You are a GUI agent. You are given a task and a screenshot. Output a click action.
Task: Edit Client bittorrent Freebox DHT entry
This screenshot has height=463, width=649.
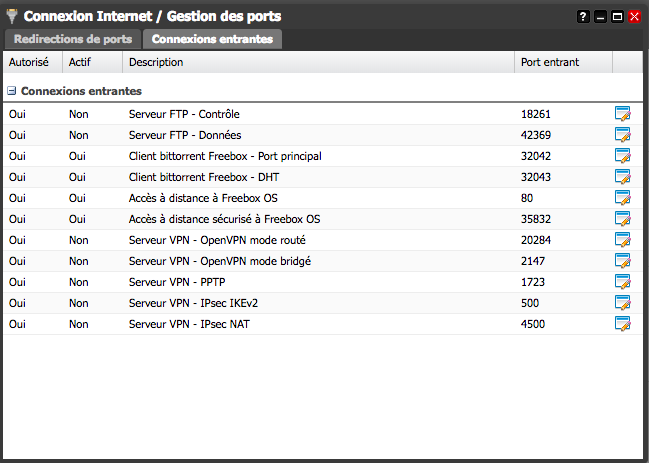[623, 177]
